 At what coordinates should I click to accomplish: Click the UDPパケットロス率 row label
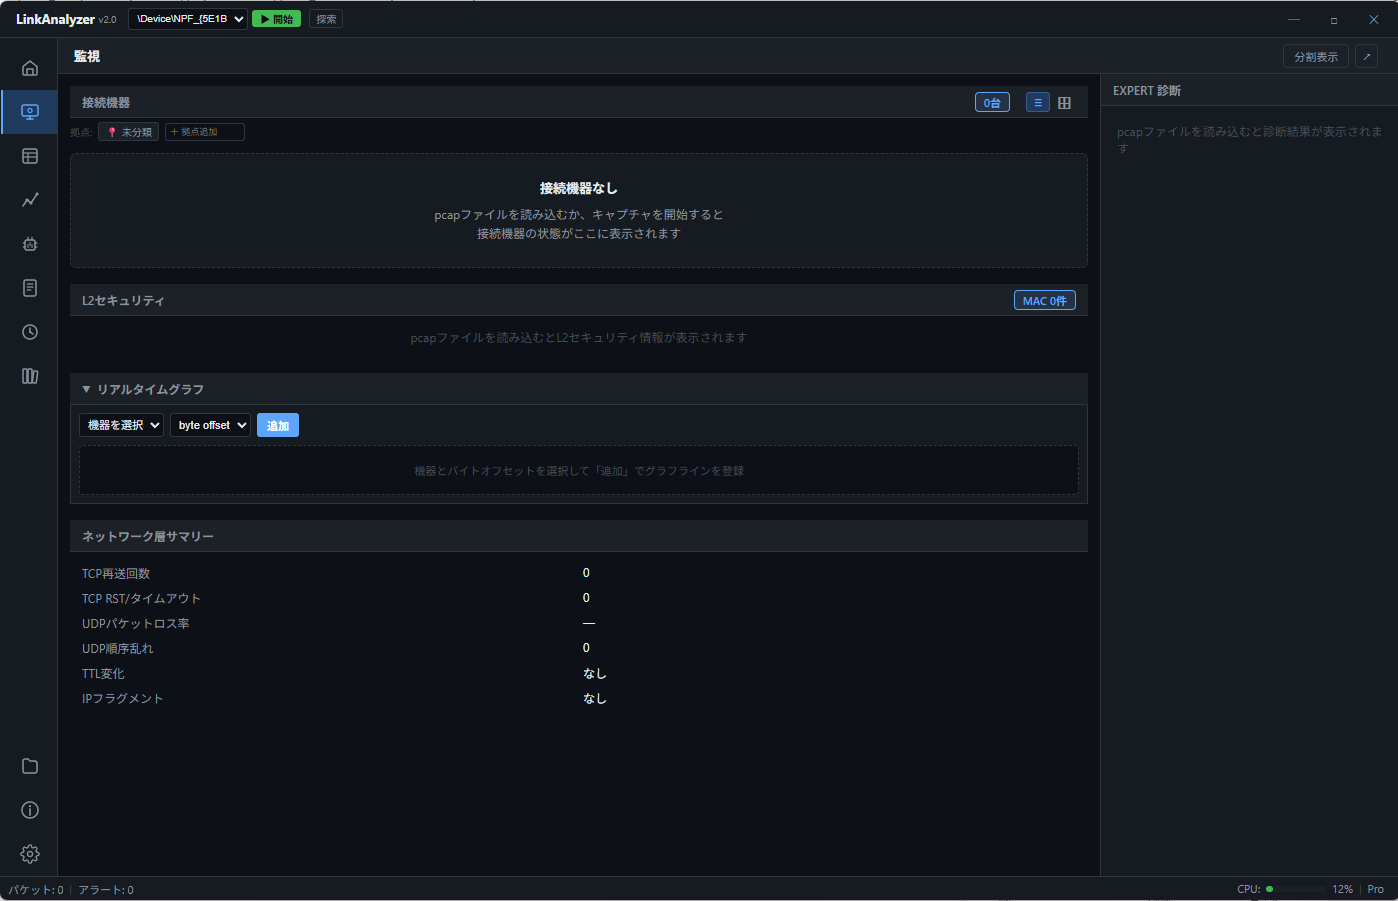click(x=136, y=623)
